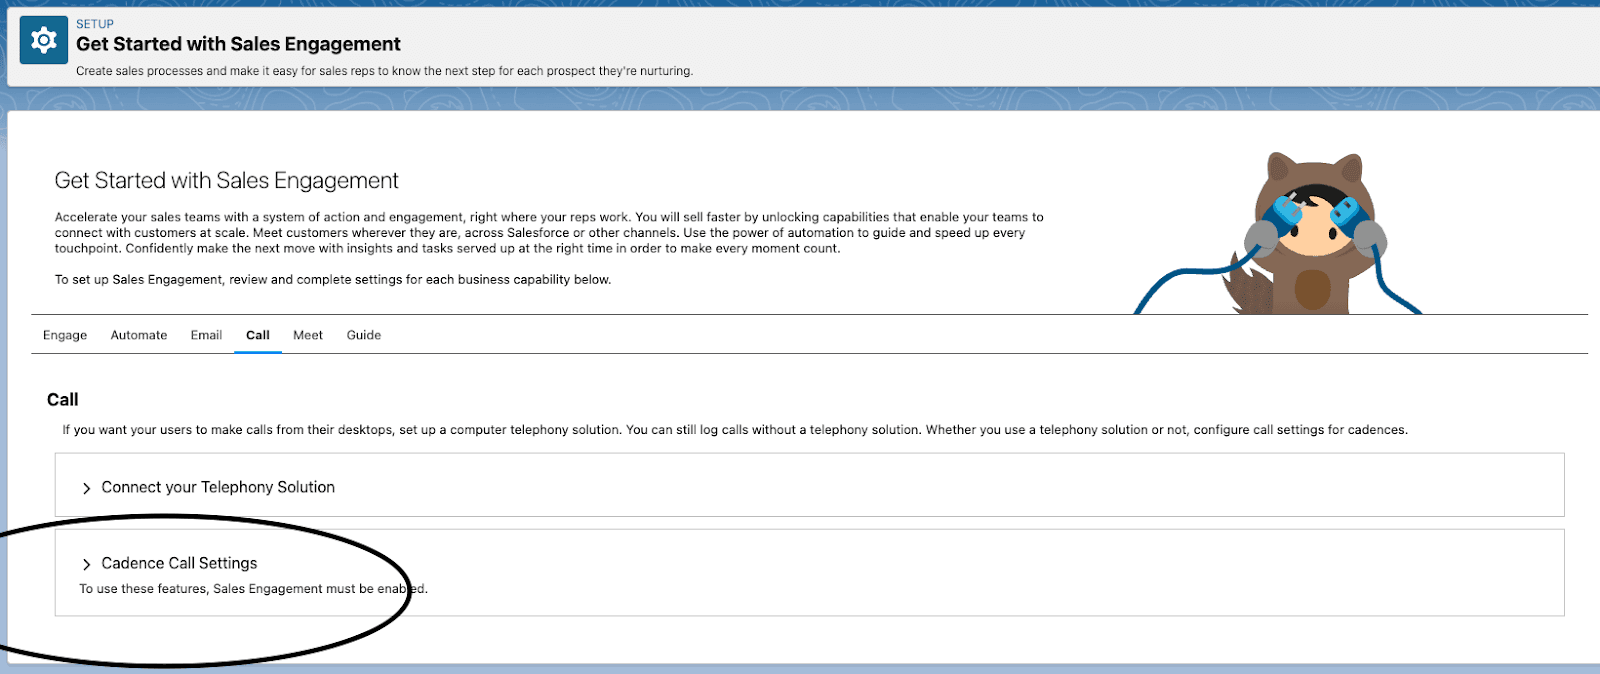Click the Setup gear icon

click(x=44, y=40)
